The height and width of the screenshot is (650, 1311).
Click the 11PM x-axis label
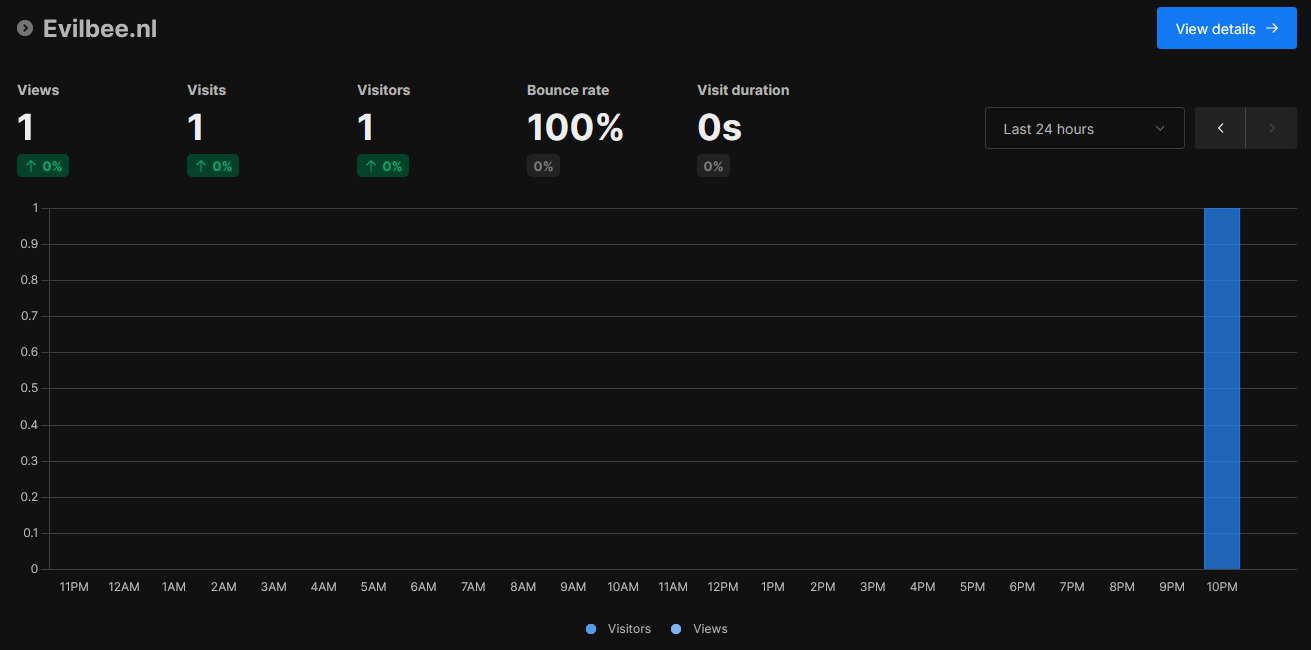coord(74,587)
